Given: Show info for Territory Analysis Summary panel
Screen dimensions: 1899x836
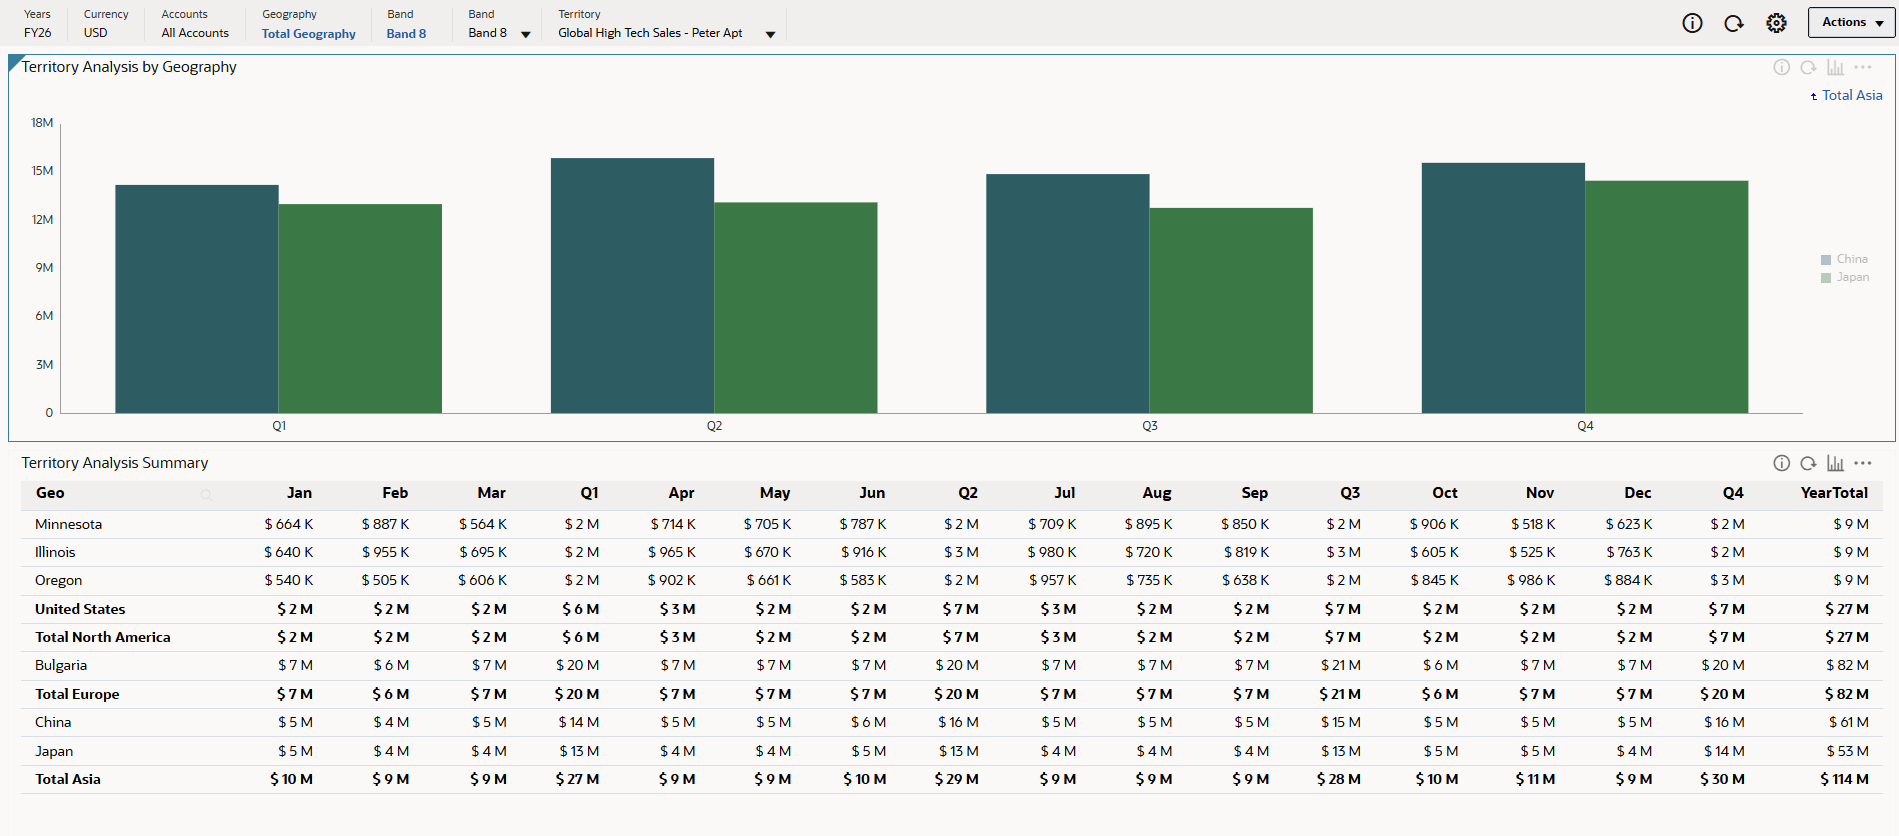Looking at the screenshot, I should click(1781, 463).
